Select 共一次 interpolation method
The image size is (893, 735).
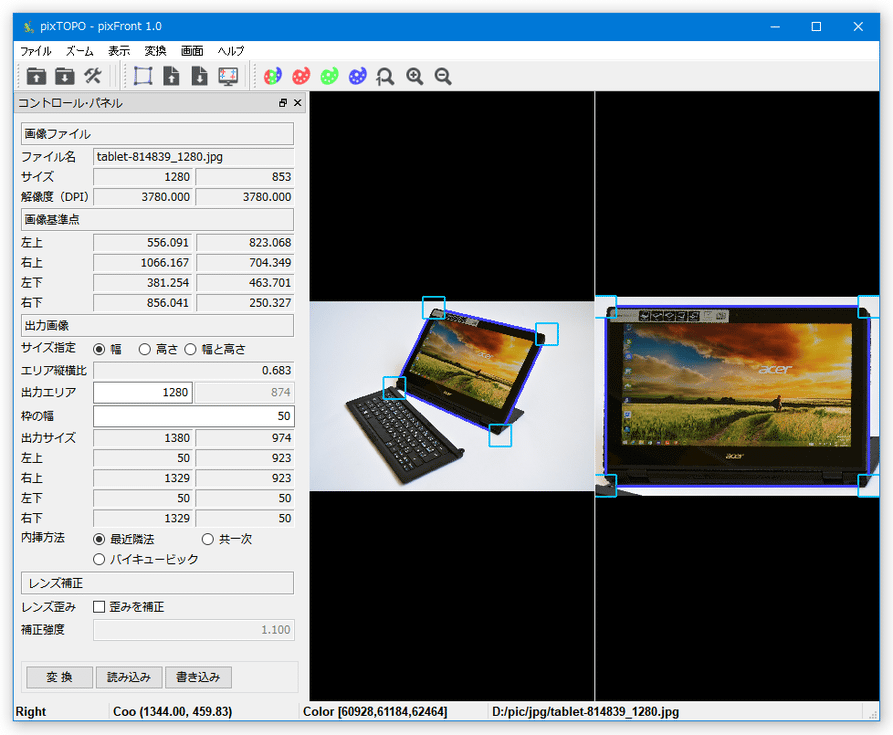[x=208, y=539]
